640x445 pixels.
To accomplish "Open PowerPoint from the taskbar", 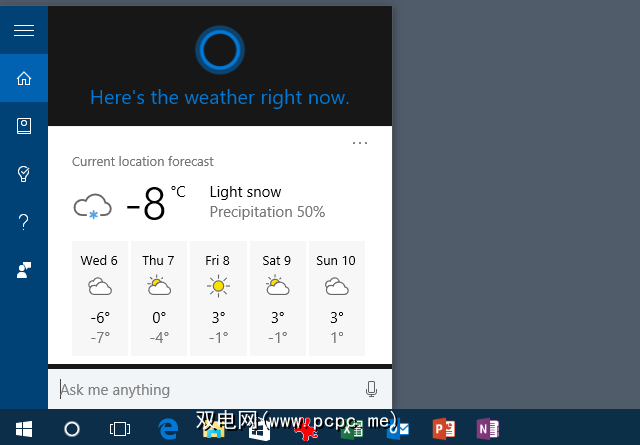I will click(443, 429).
